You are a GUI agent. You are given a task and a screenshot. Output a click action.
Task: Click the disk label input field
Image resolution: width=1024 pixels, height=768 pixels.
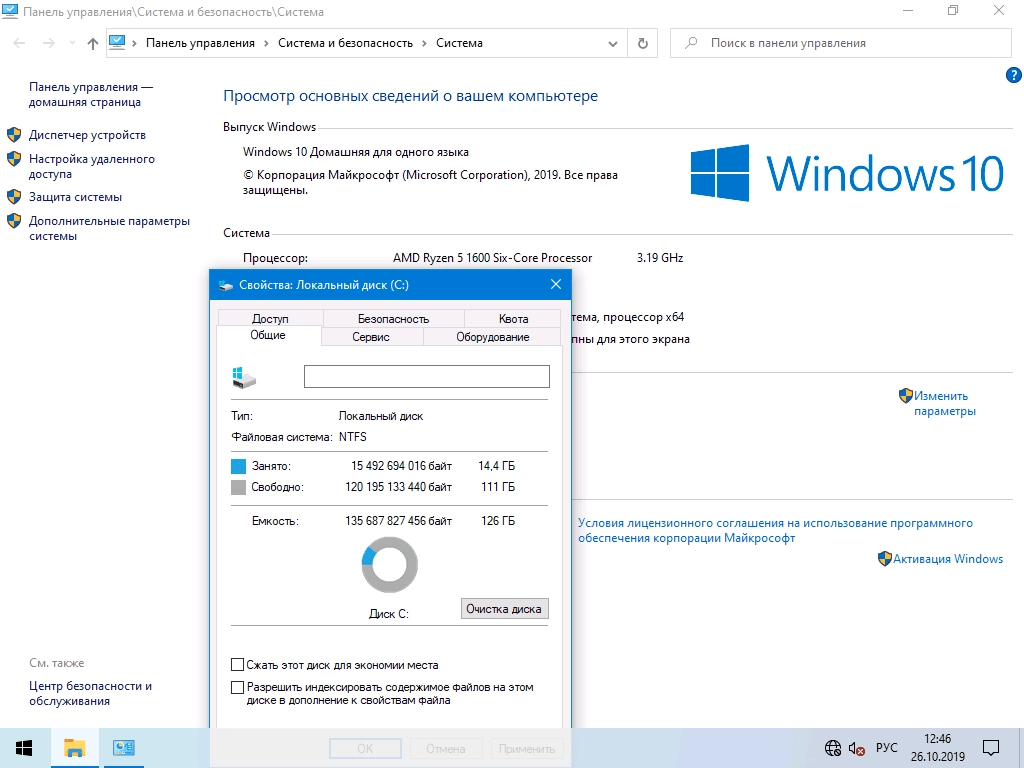coord(426,376)
